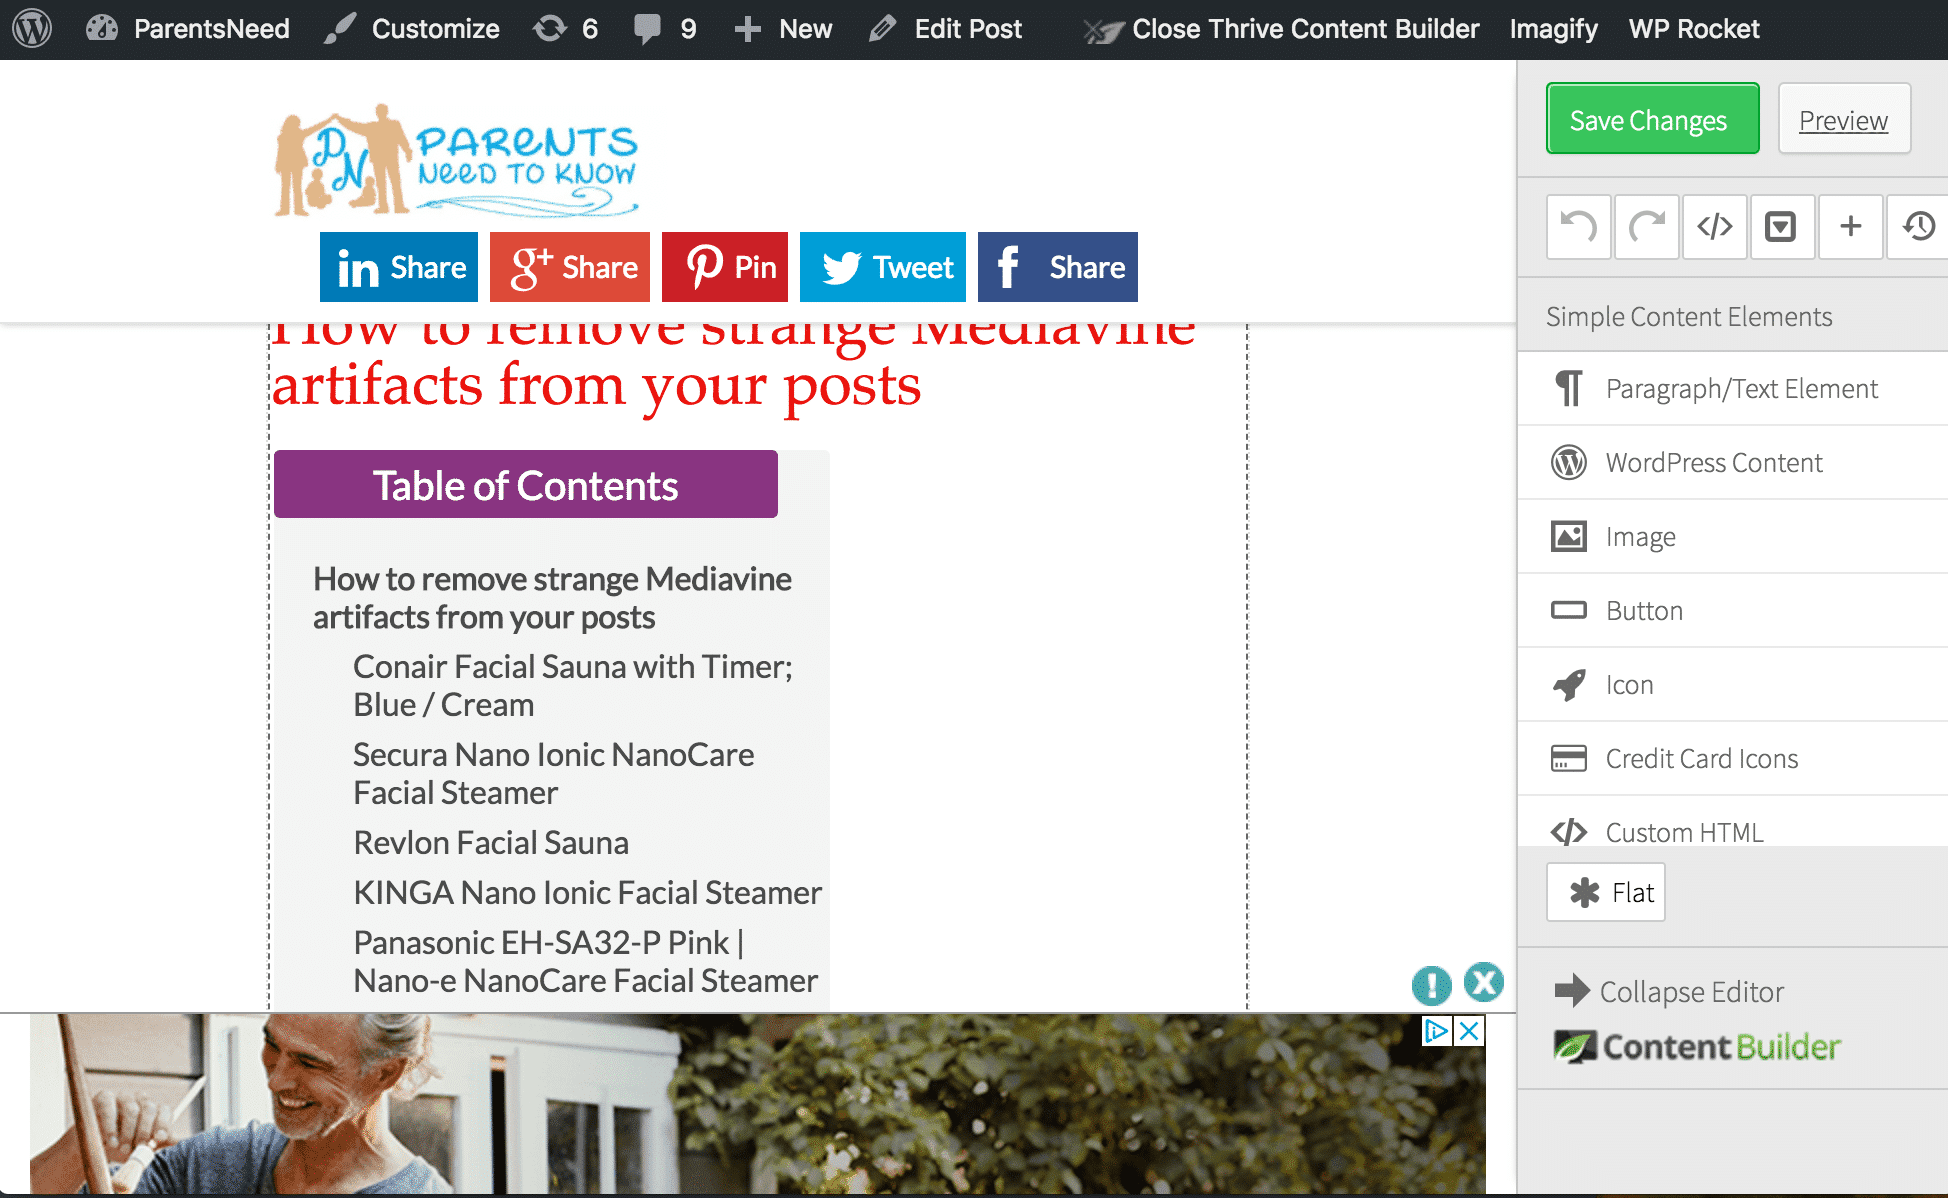Open the ParentsNeed site dashboard menu
This screenshot has width=1948, height=1198.
pyautogui.click(x=188, y=28)
